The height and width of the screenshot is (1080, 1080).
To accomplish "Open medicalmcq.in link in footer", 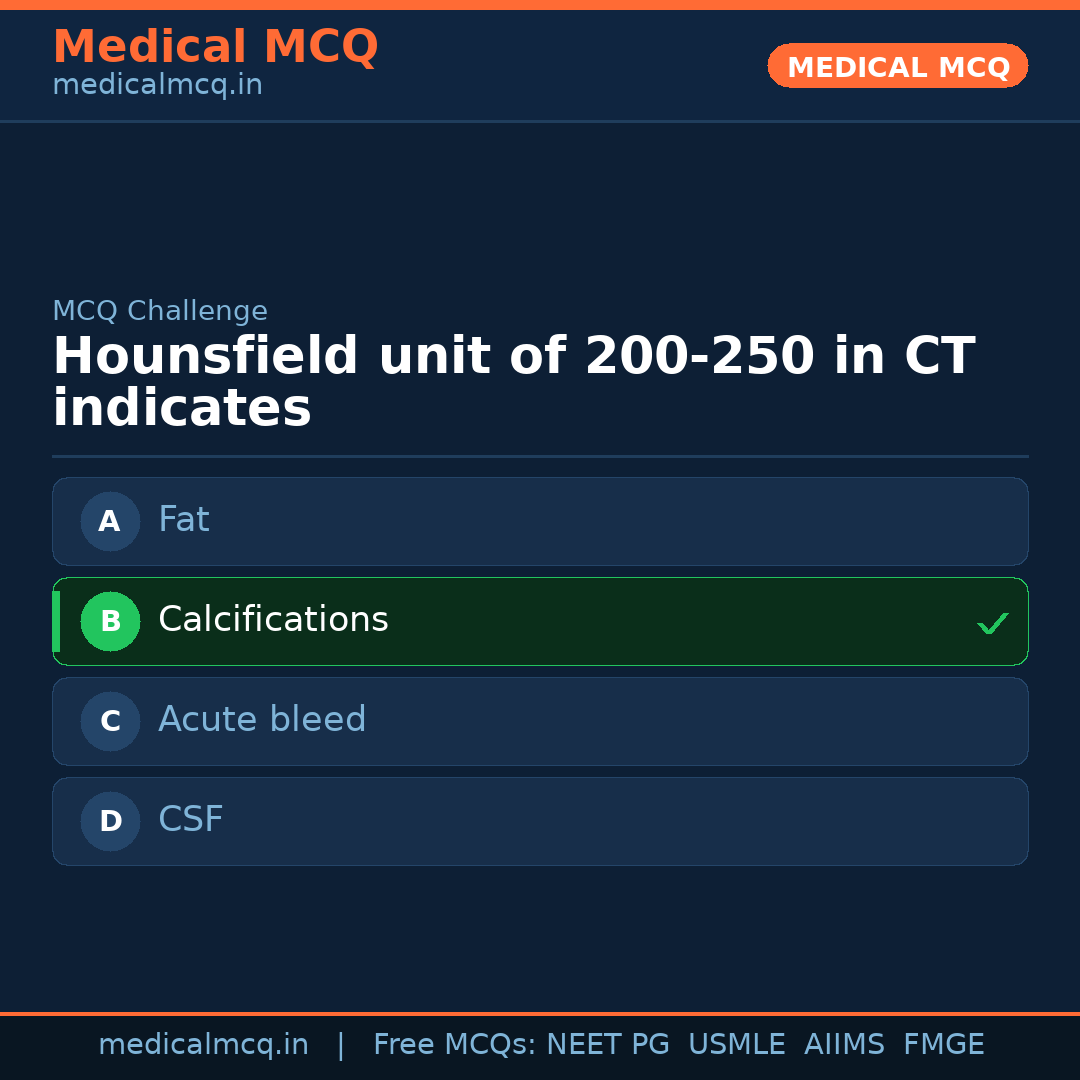I will click(203, 1045).
